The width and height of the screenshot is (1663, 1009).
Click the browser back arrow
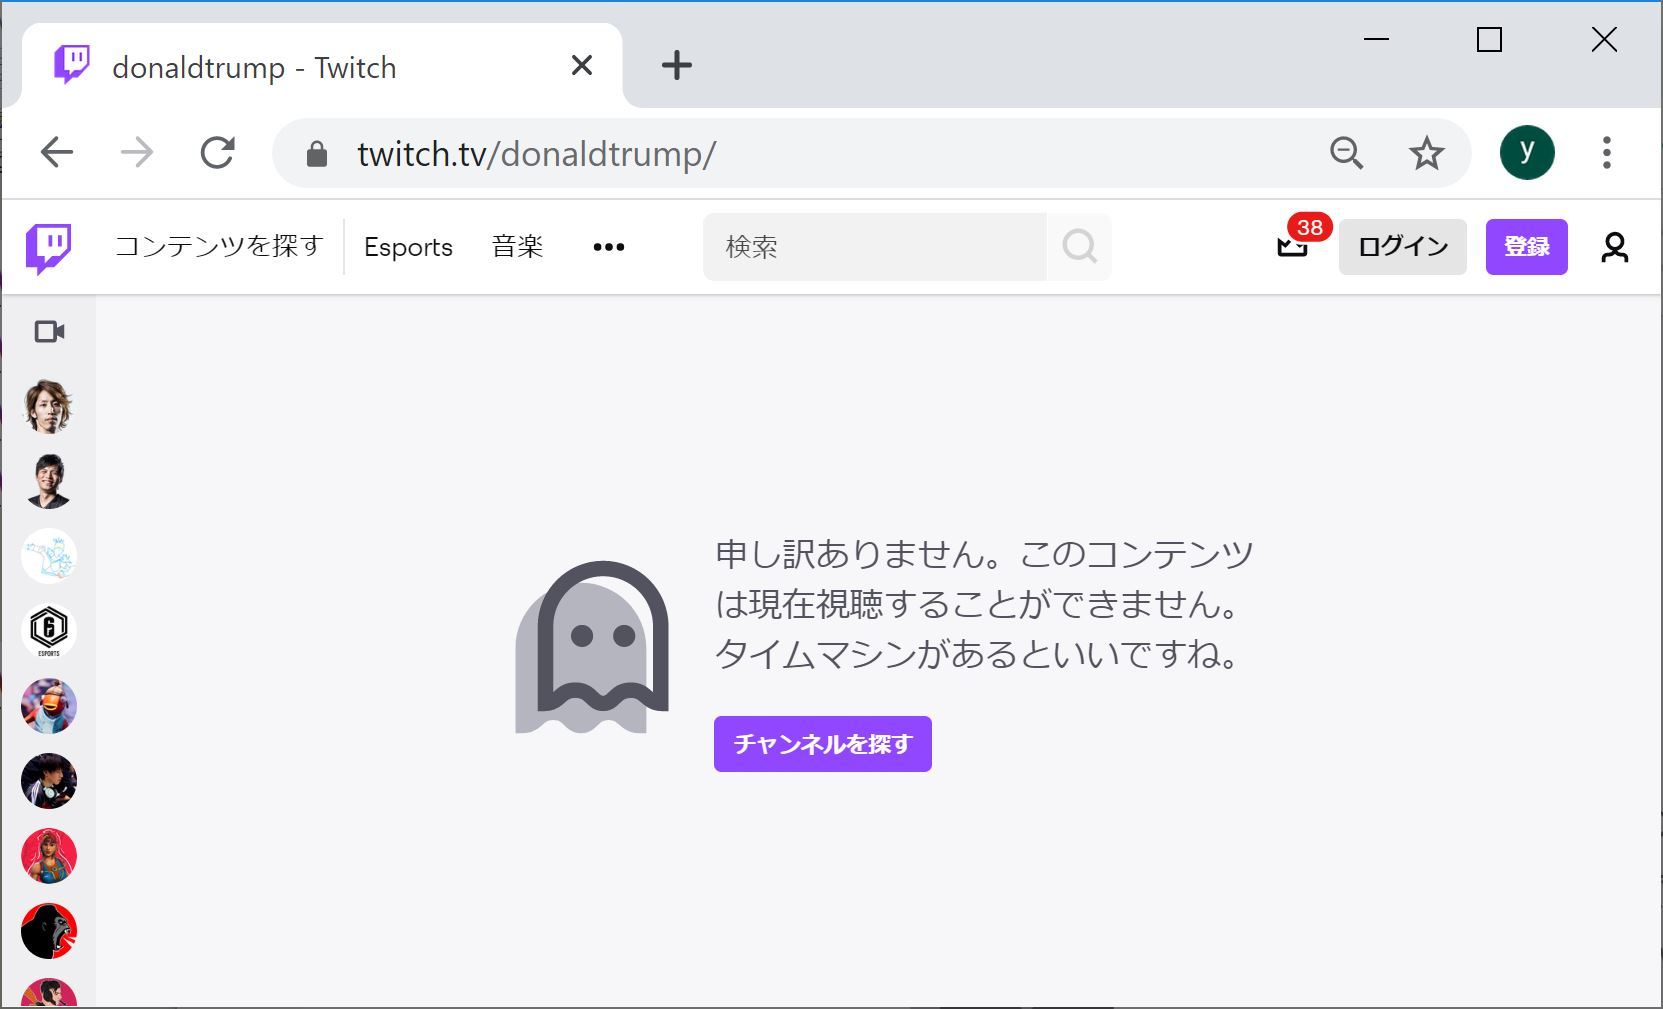pyautogui.click(x=57, y=153)
